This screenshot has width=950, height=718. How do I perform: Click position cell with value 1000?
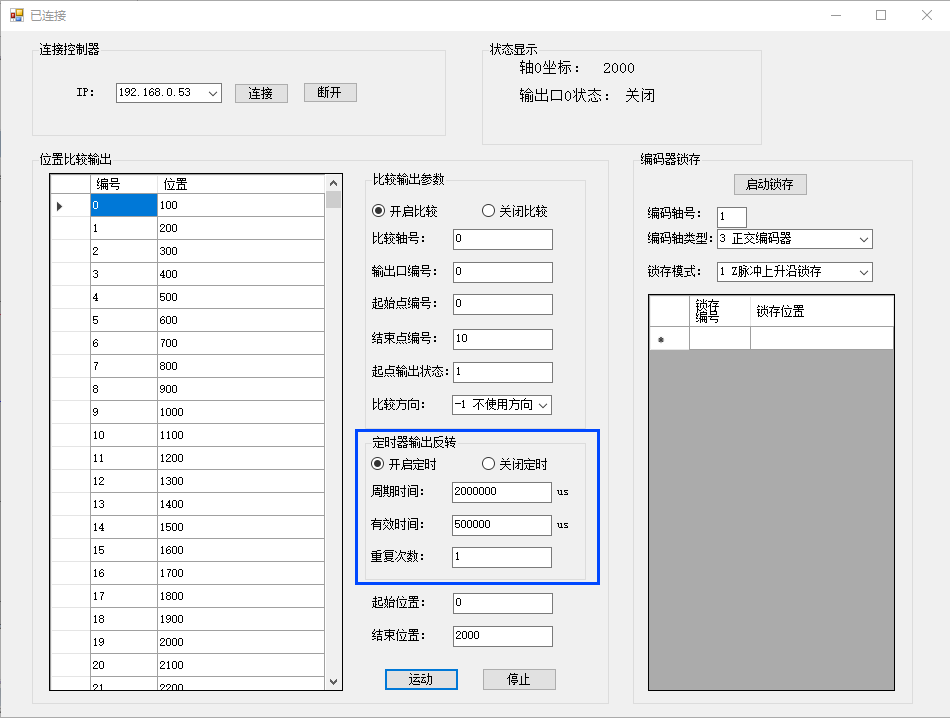[241, 413]
